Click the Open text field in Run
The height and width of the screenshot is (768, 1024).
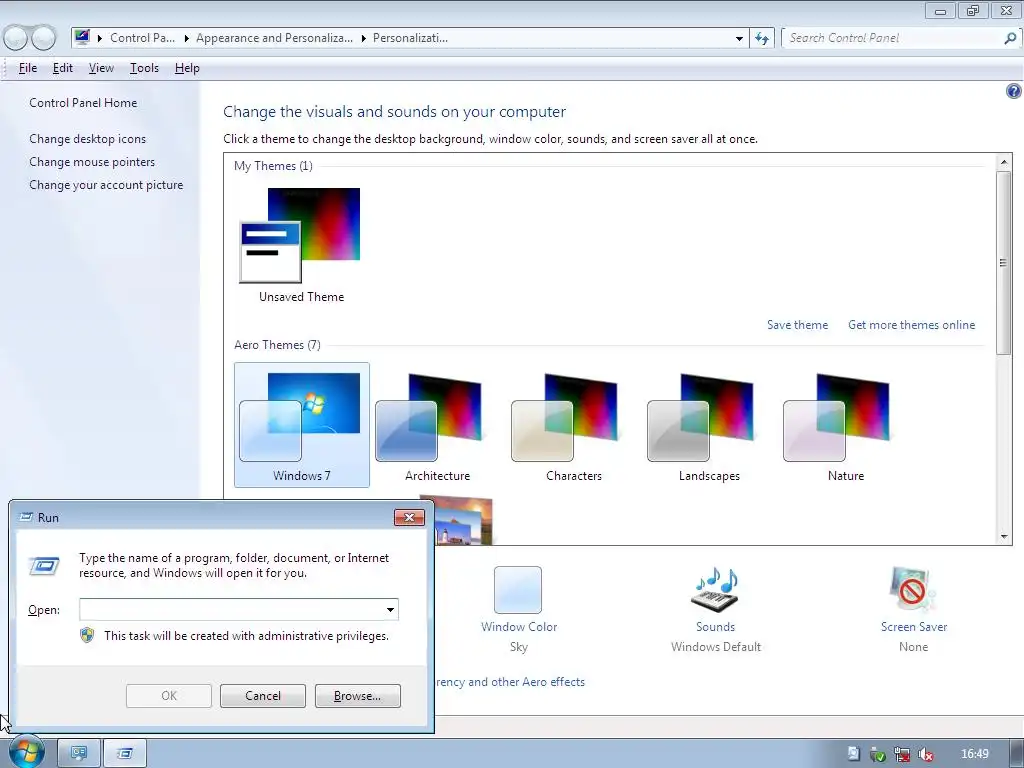click(x=231, y=610)
